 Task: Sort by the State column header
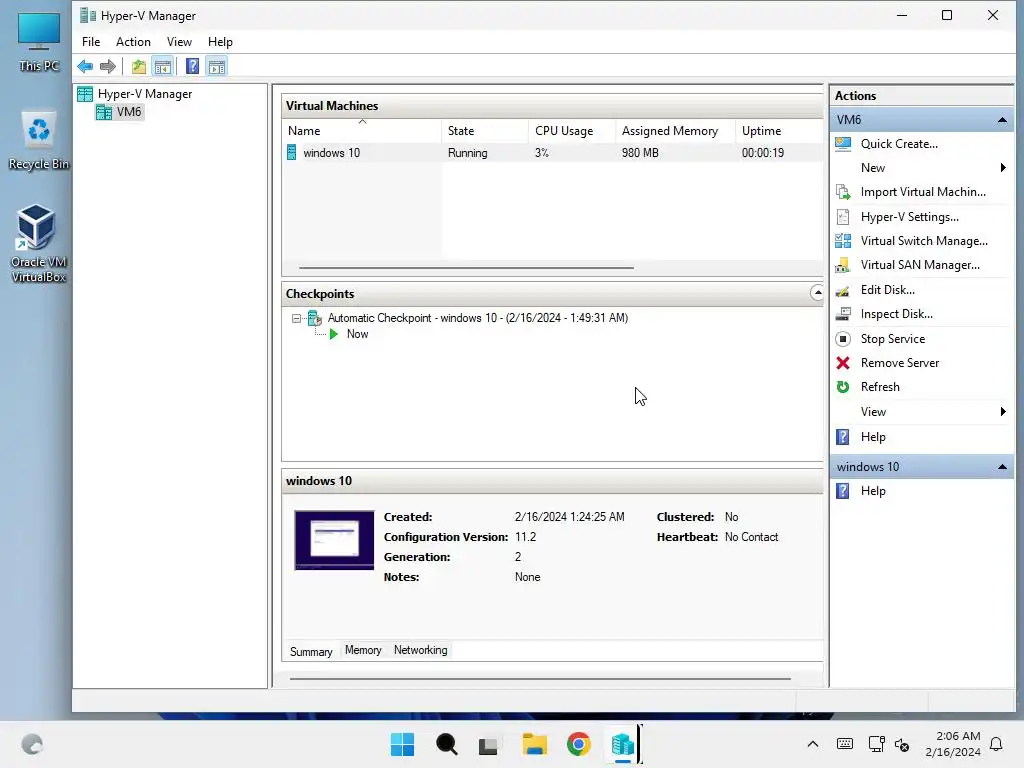(485, 131)
